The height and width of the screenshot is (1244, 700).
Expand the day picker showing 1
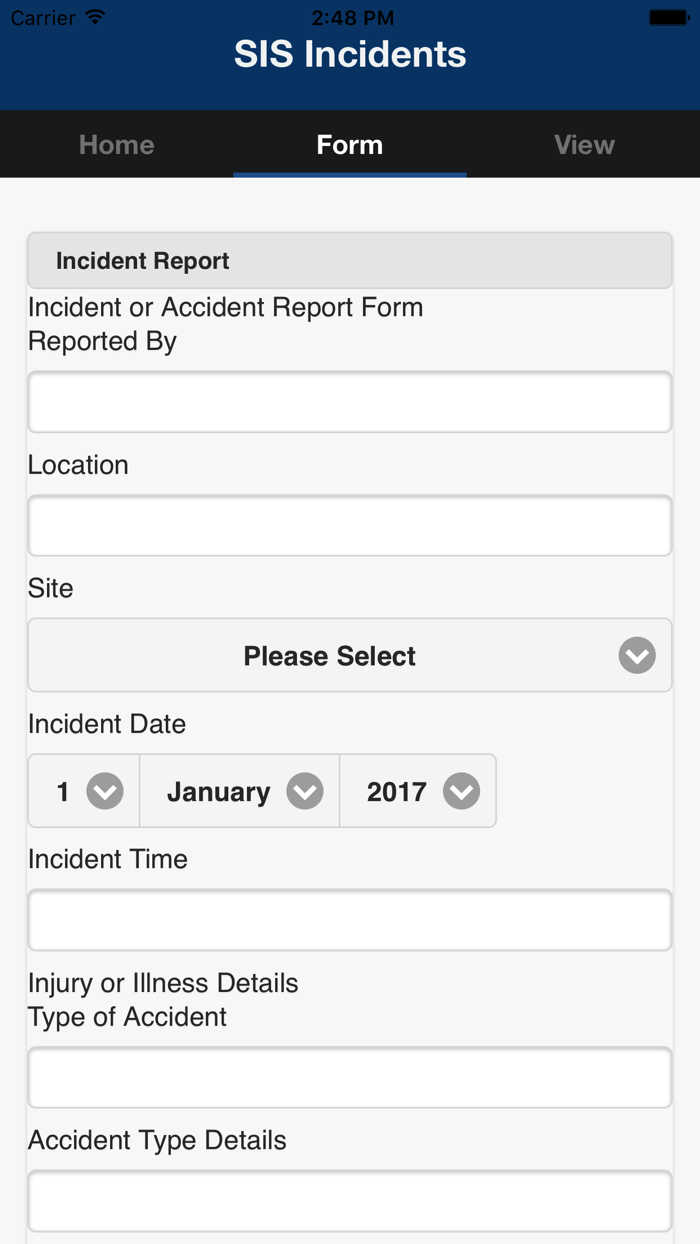83,791
